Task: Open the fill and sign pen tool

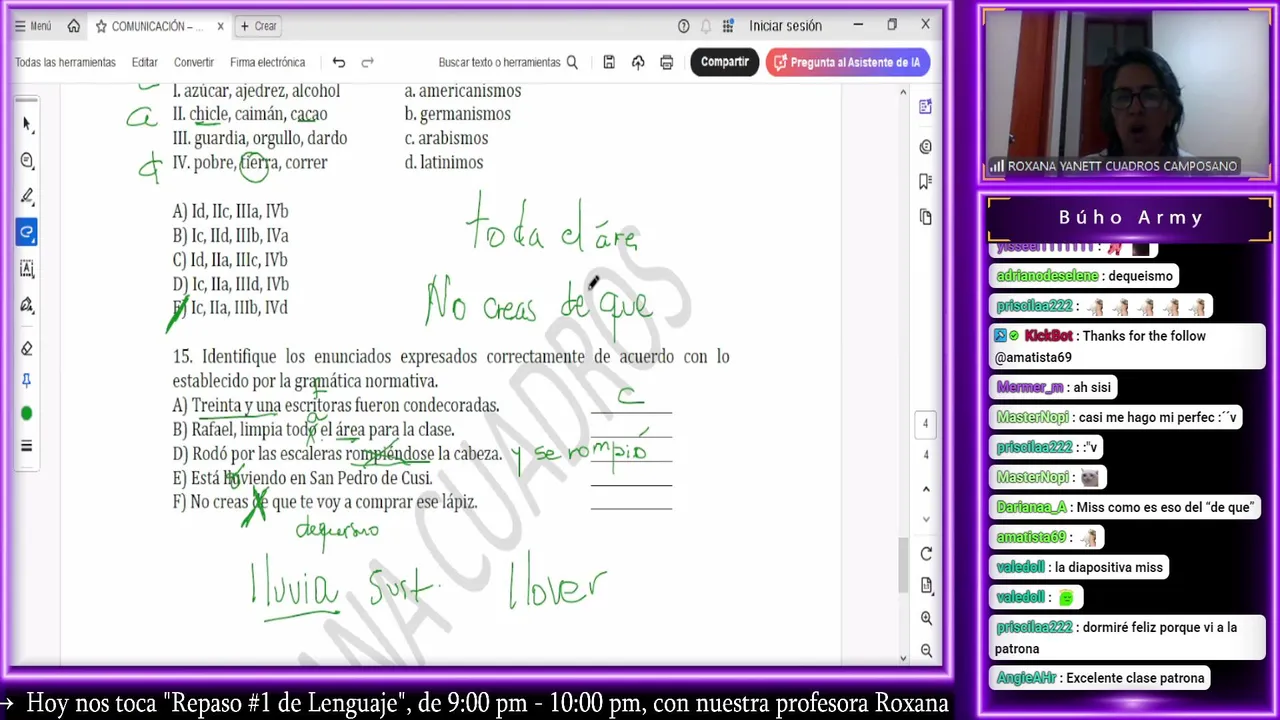Action: tap(27, 304)
